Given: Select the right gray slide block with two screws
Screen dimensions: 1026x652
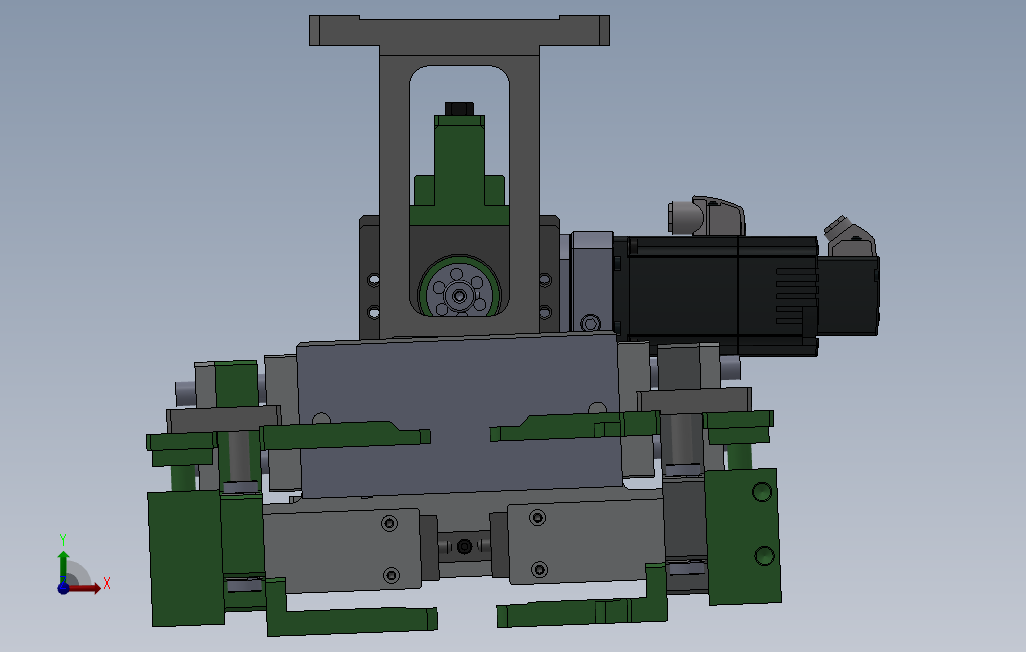Looking at the screenshot, I should (x=586, y=540).
